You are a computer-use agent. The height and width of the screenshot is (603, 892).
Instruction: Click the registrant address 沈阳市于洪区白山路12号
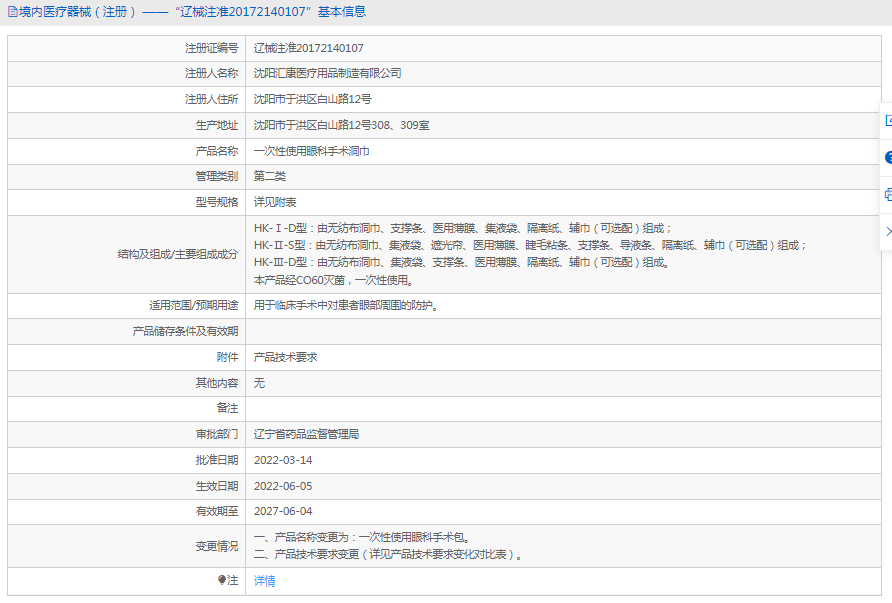point(312,100)
